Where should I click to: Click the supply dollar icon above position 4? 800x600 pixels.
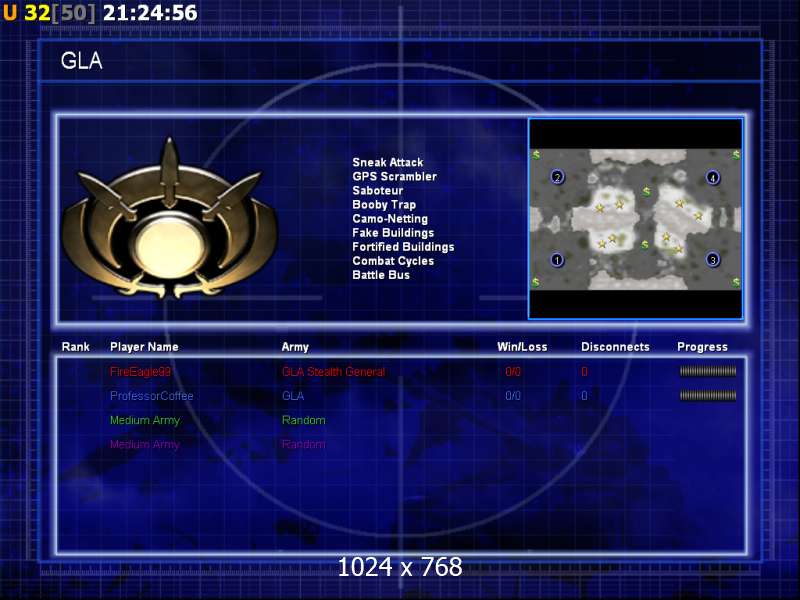[736, 155]
